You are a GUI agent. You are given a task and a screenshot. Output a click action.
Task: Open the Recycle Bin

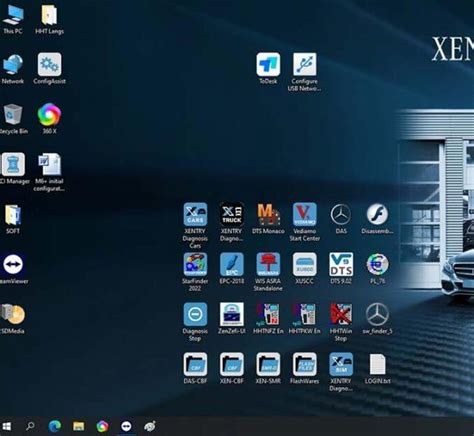tap(13, 119)
